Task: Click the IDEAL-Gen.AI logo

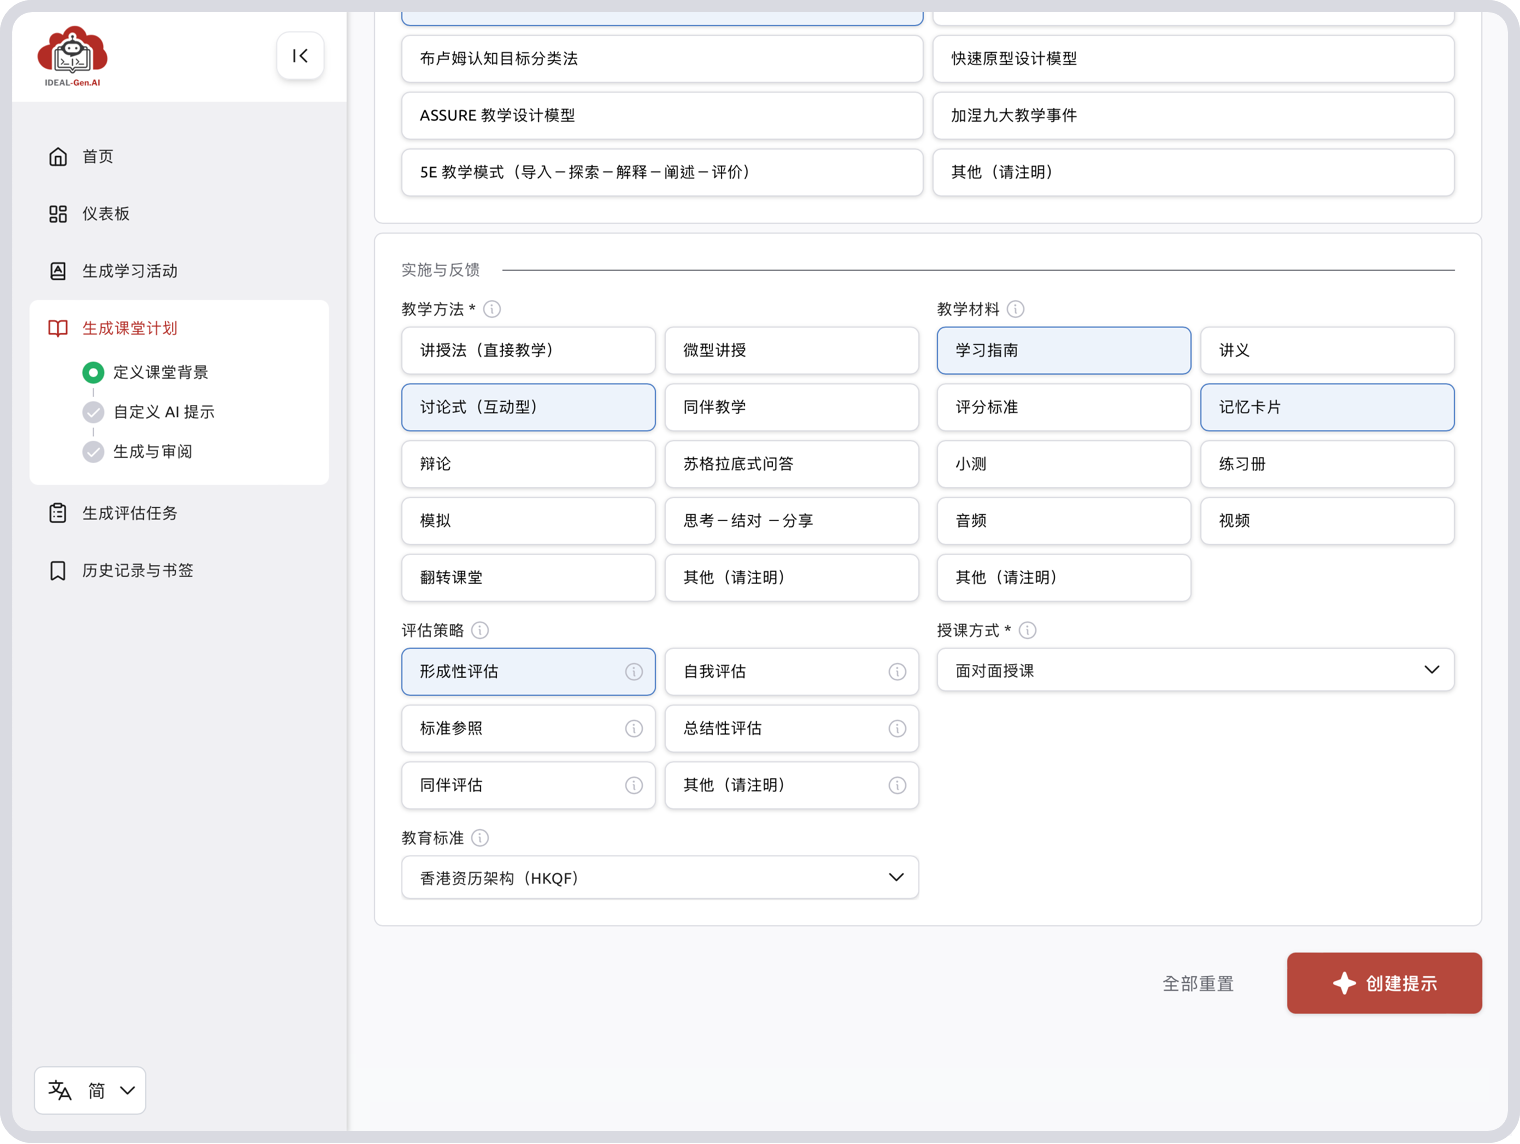Action: [x=72, y=57]
